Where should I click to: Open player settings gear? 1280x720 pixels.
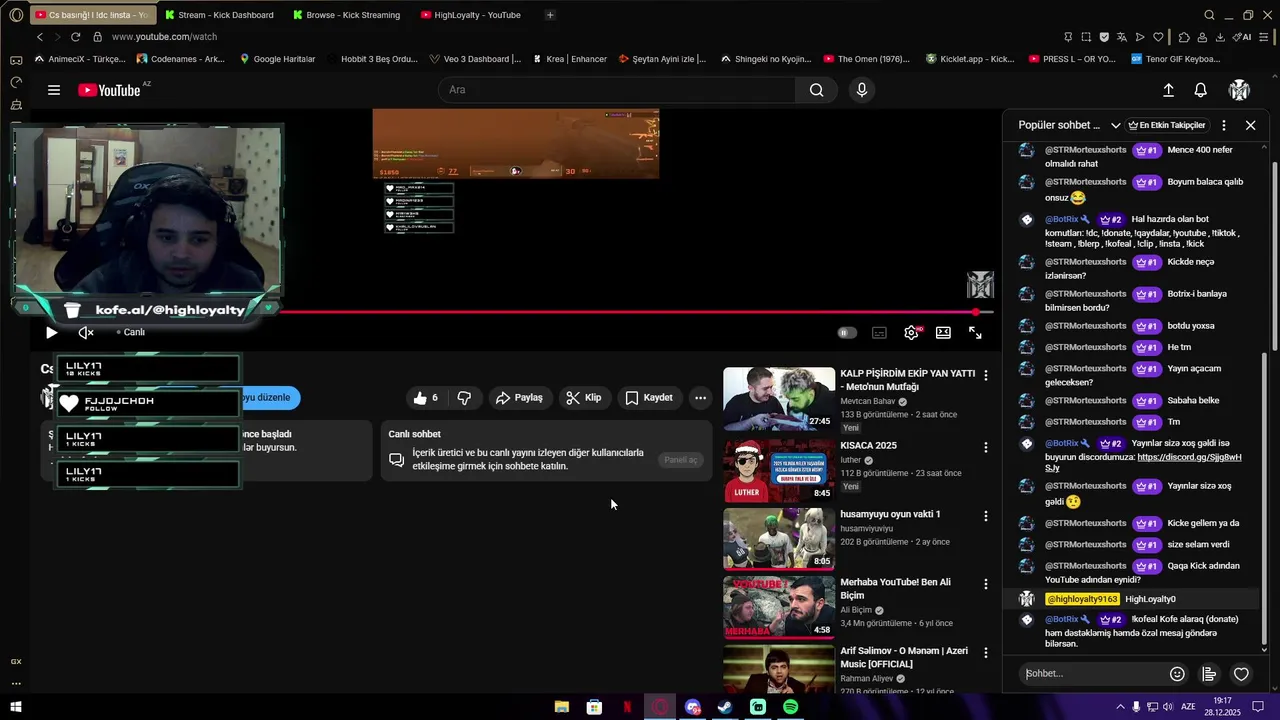click(x=911, y=333)
